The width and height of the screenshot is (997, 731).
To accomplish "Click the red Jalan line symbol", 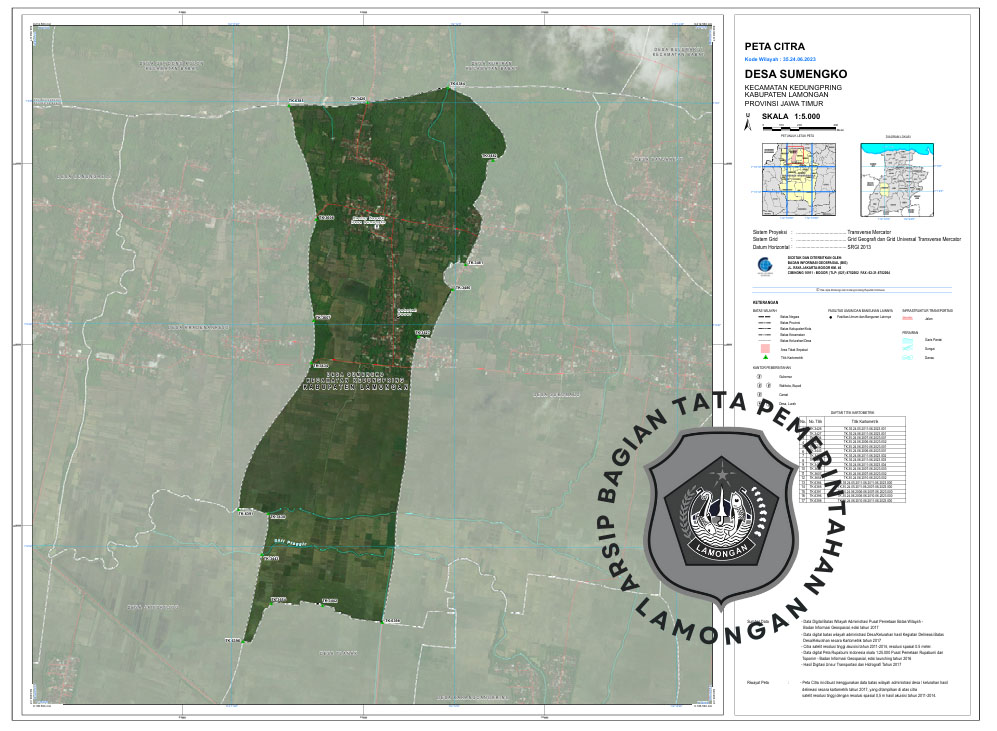I will point(909,317).
